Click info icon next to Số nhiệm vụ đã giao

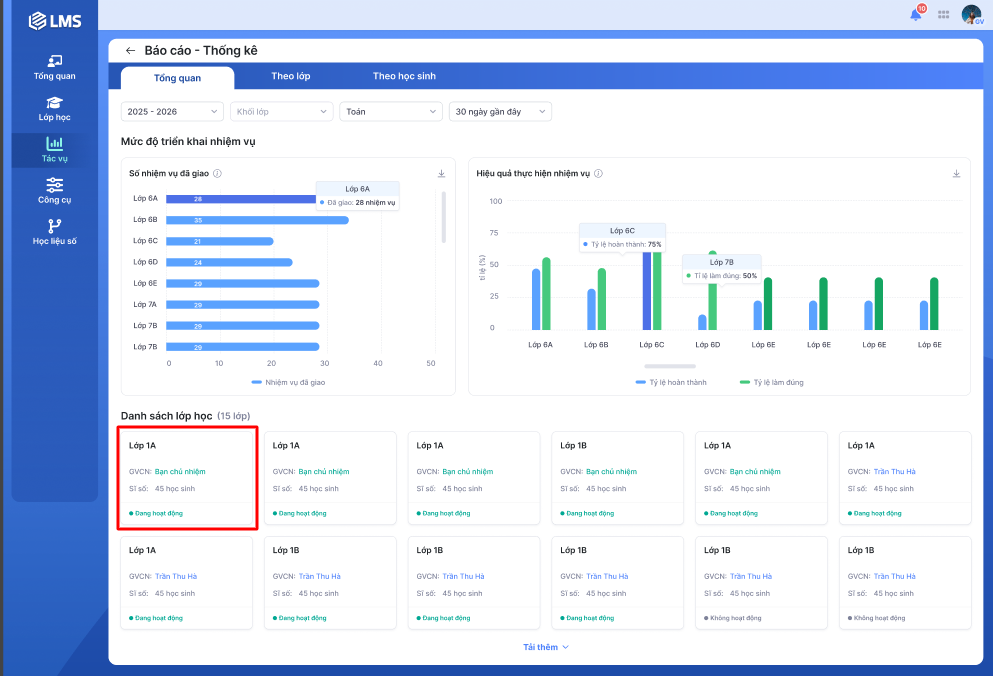point(218,173)
